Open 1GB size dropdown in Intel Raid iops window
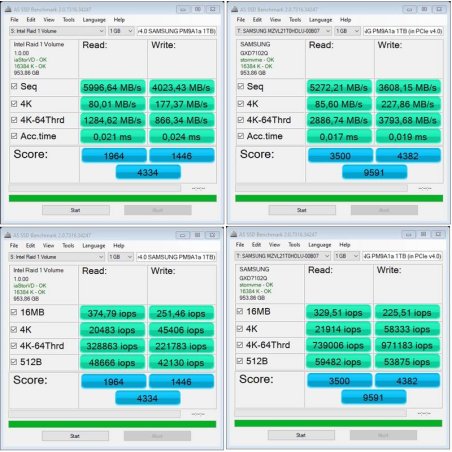This screenshot has height=452, width=452. pyautogui.click(x=121, y=257)
